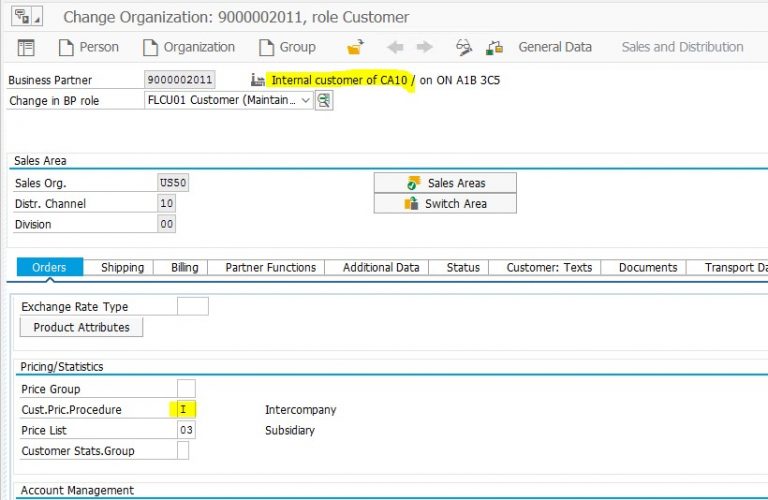Click the Switch Area button
Screen dimensions: 768x500
click(445, 203)
